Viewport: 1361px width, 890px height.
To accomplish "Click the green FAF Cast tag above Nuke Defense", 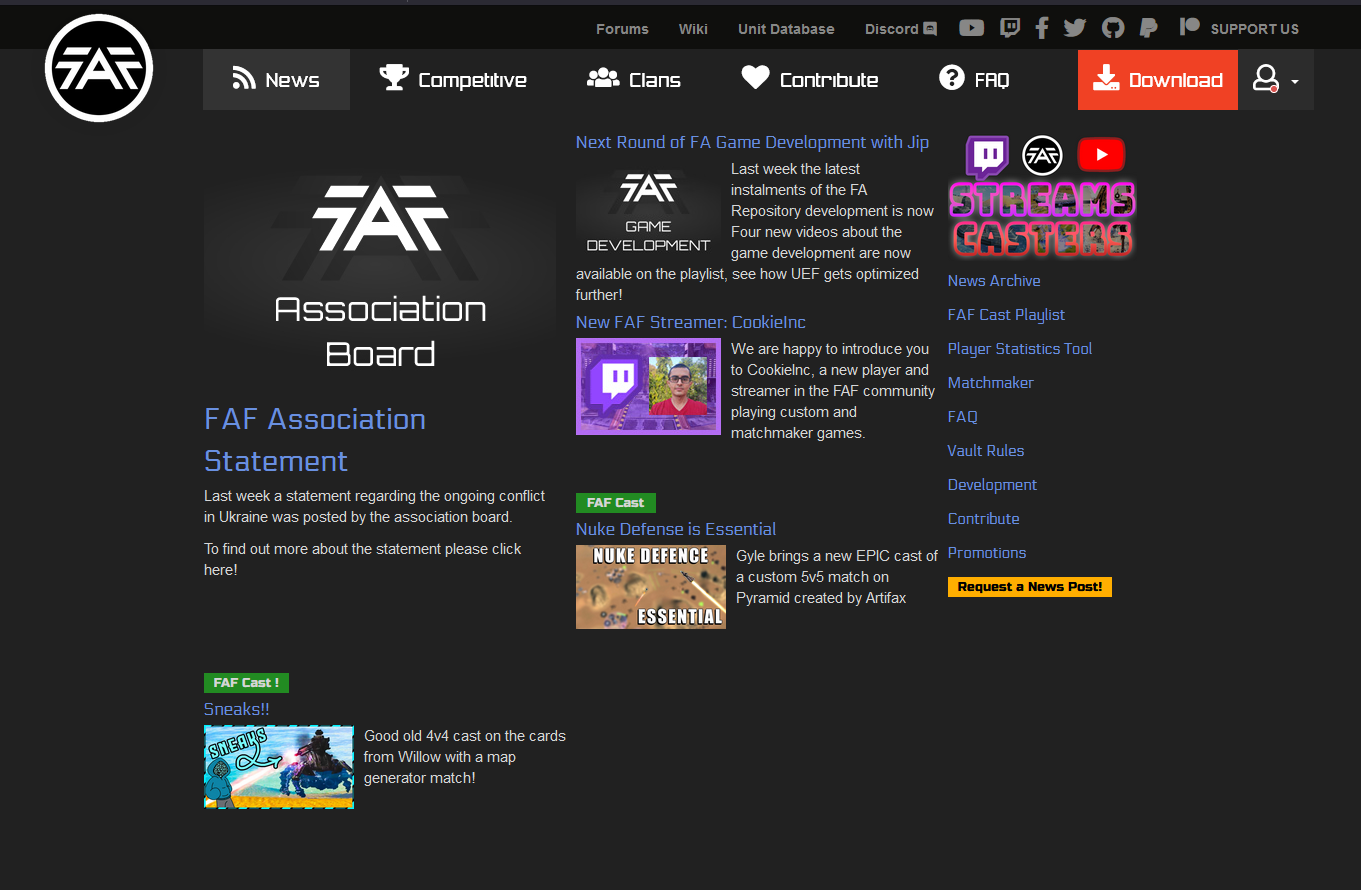I will point(616,503).
